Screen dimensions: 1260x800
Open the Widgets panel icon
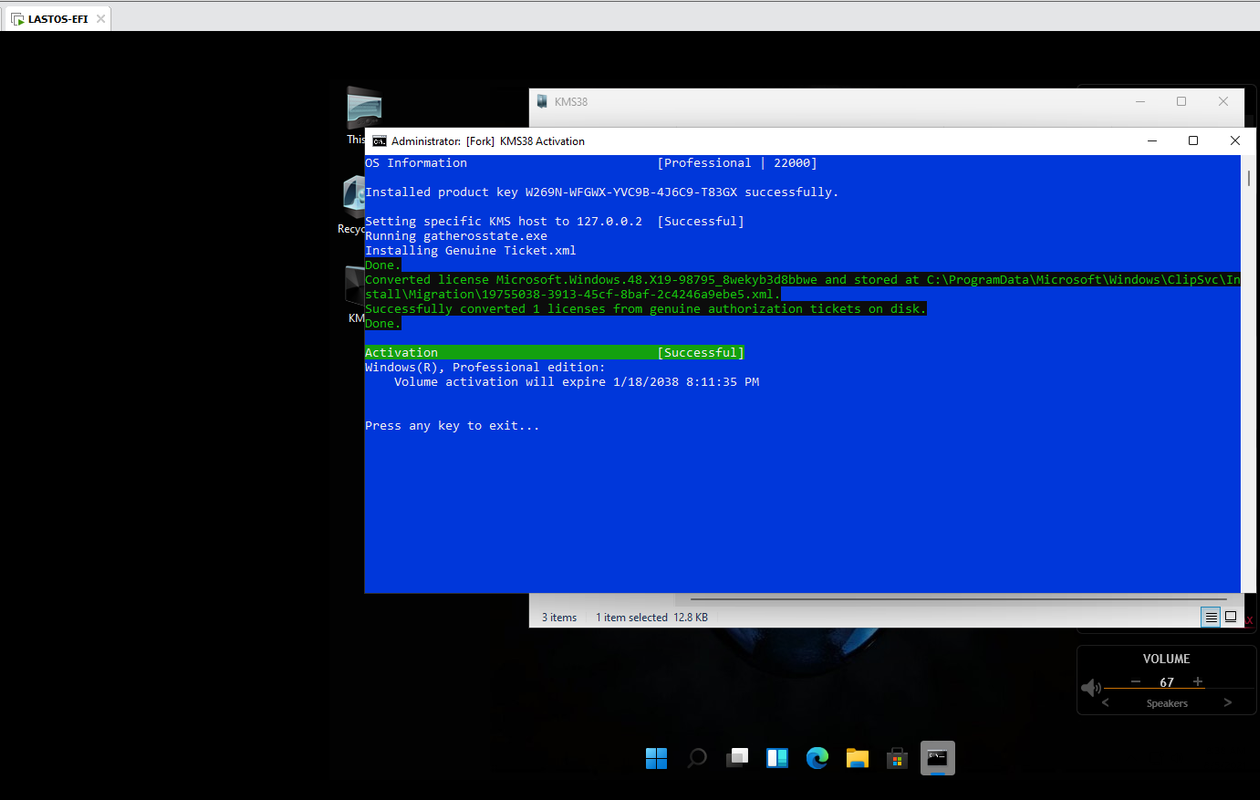(x=777, y=758)
